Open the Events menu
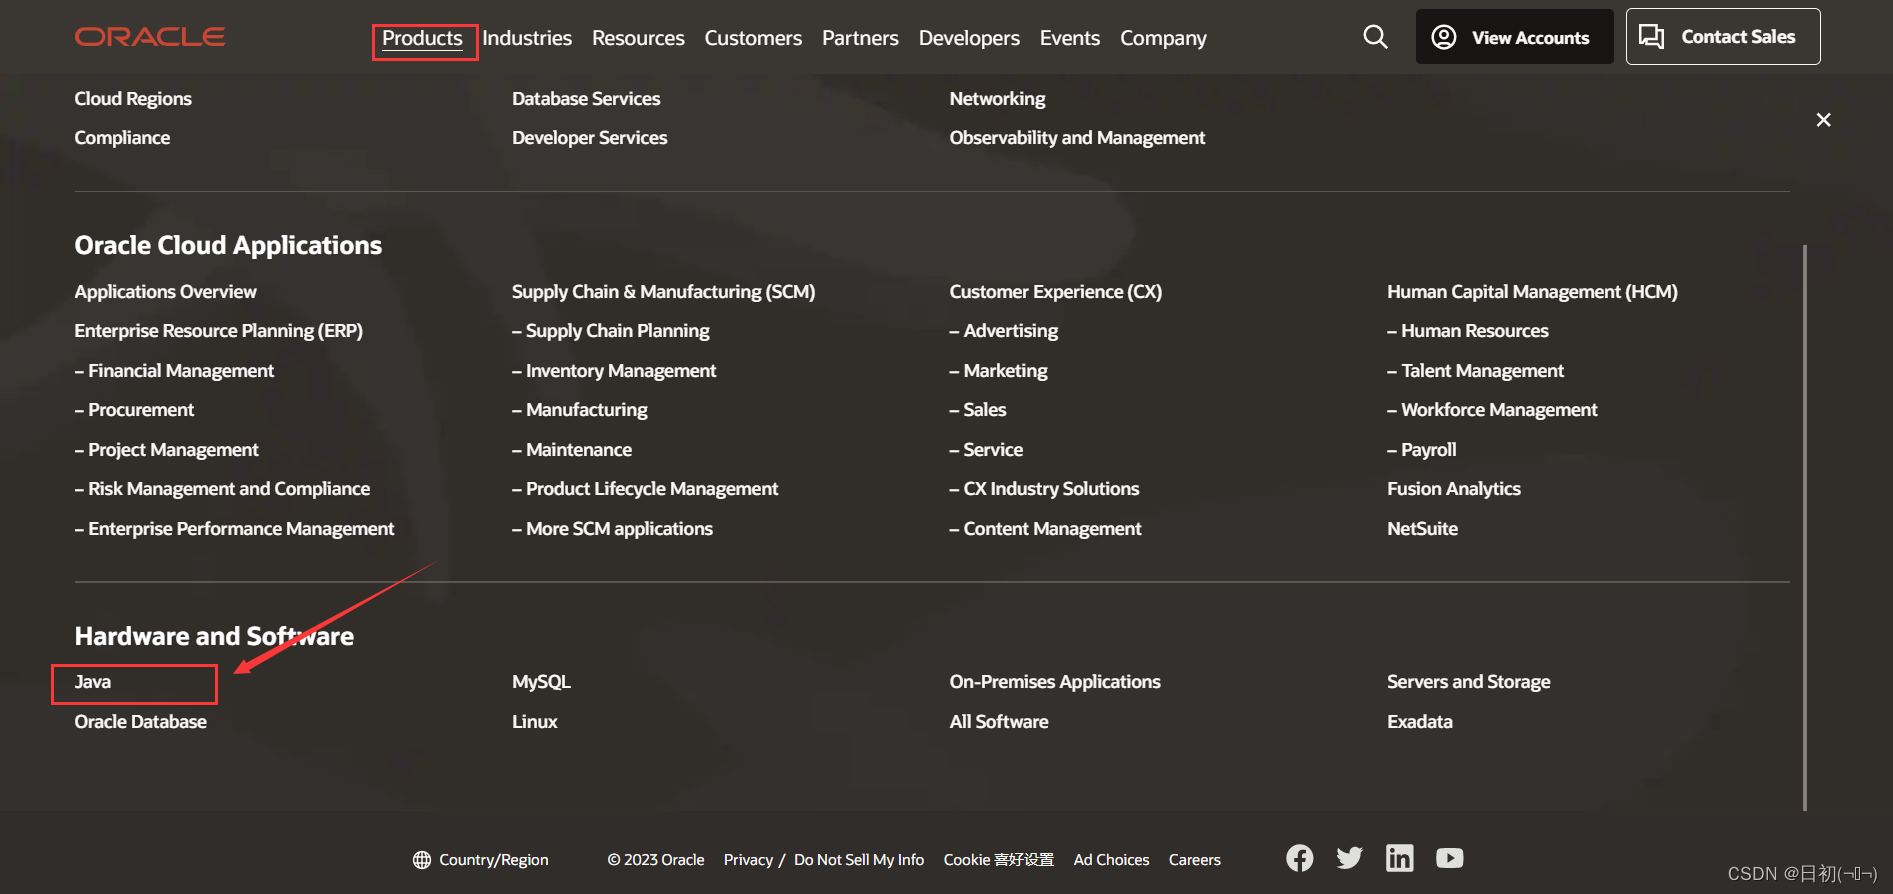The height and width of the screenshot is (894, 1893). point(1070,38)
